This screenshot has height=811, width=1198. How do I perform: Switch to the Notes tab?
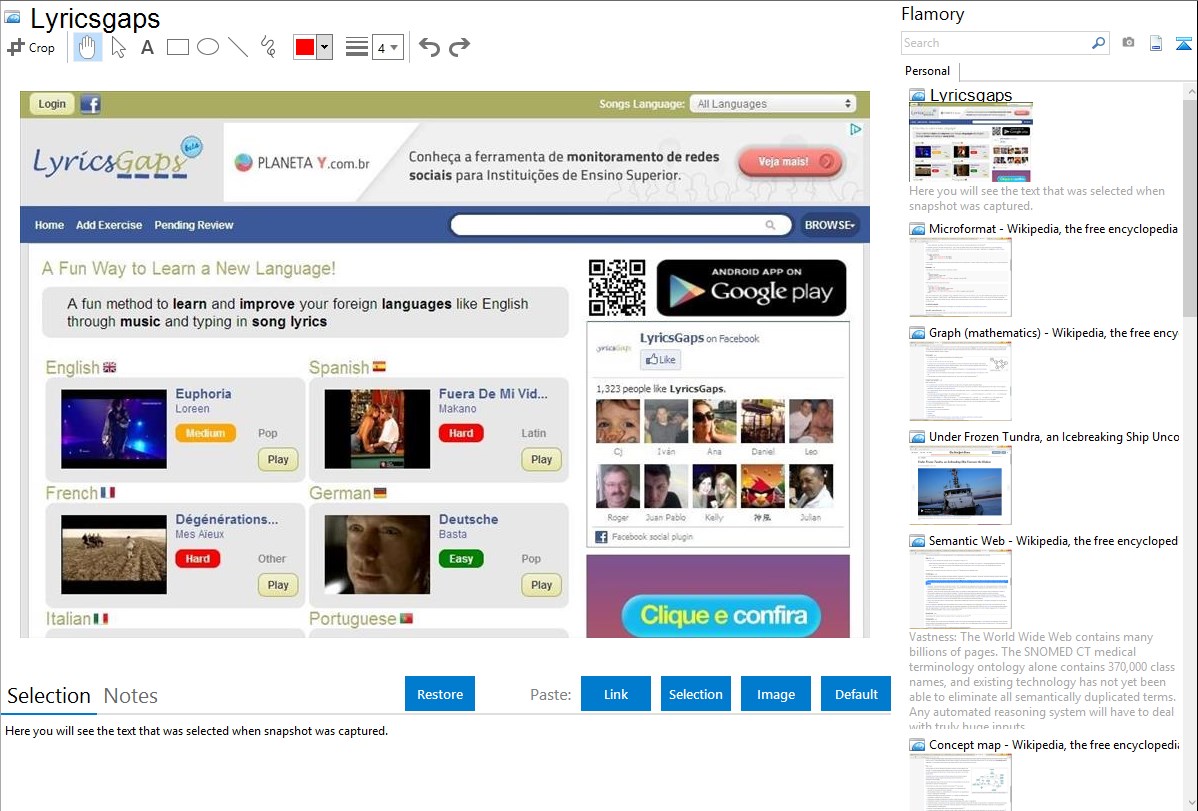click(131, 696)
